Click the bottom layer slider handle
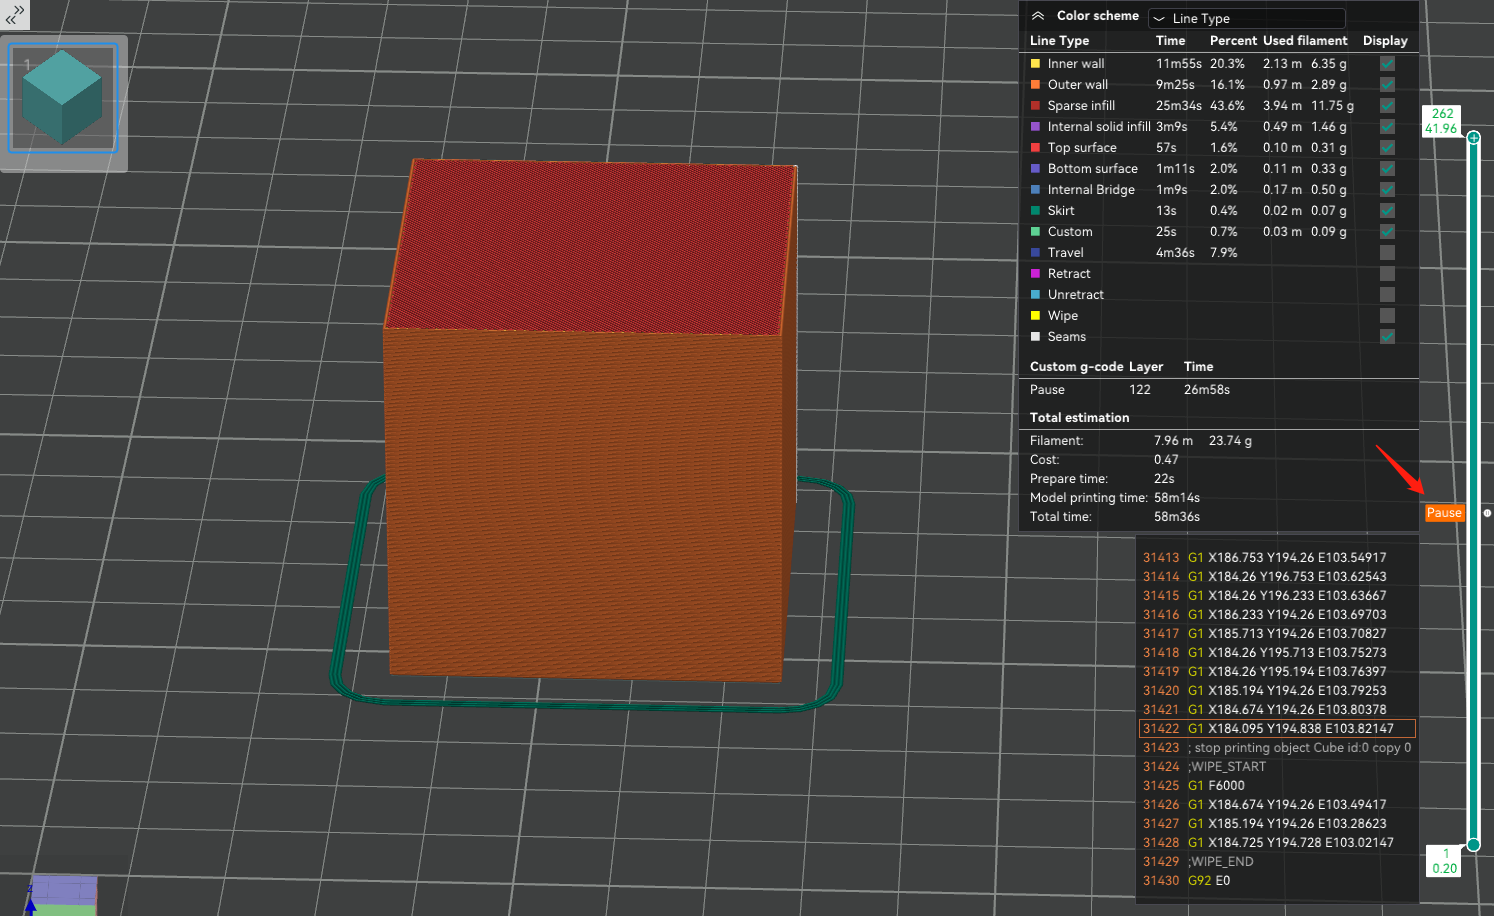1494x916 pixels. tap(1473, 845)
